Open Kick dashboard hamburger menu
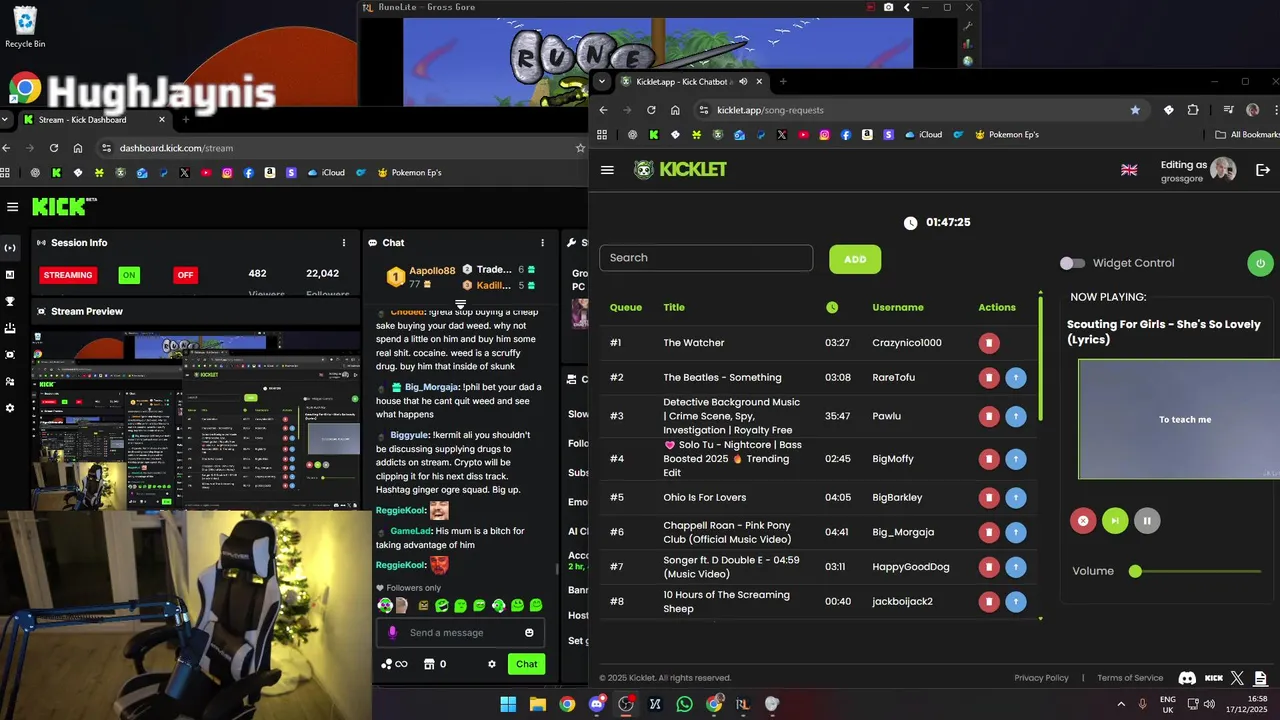Image resolution: width=1280 pixels, height=720 pixels. coord(12,207)
